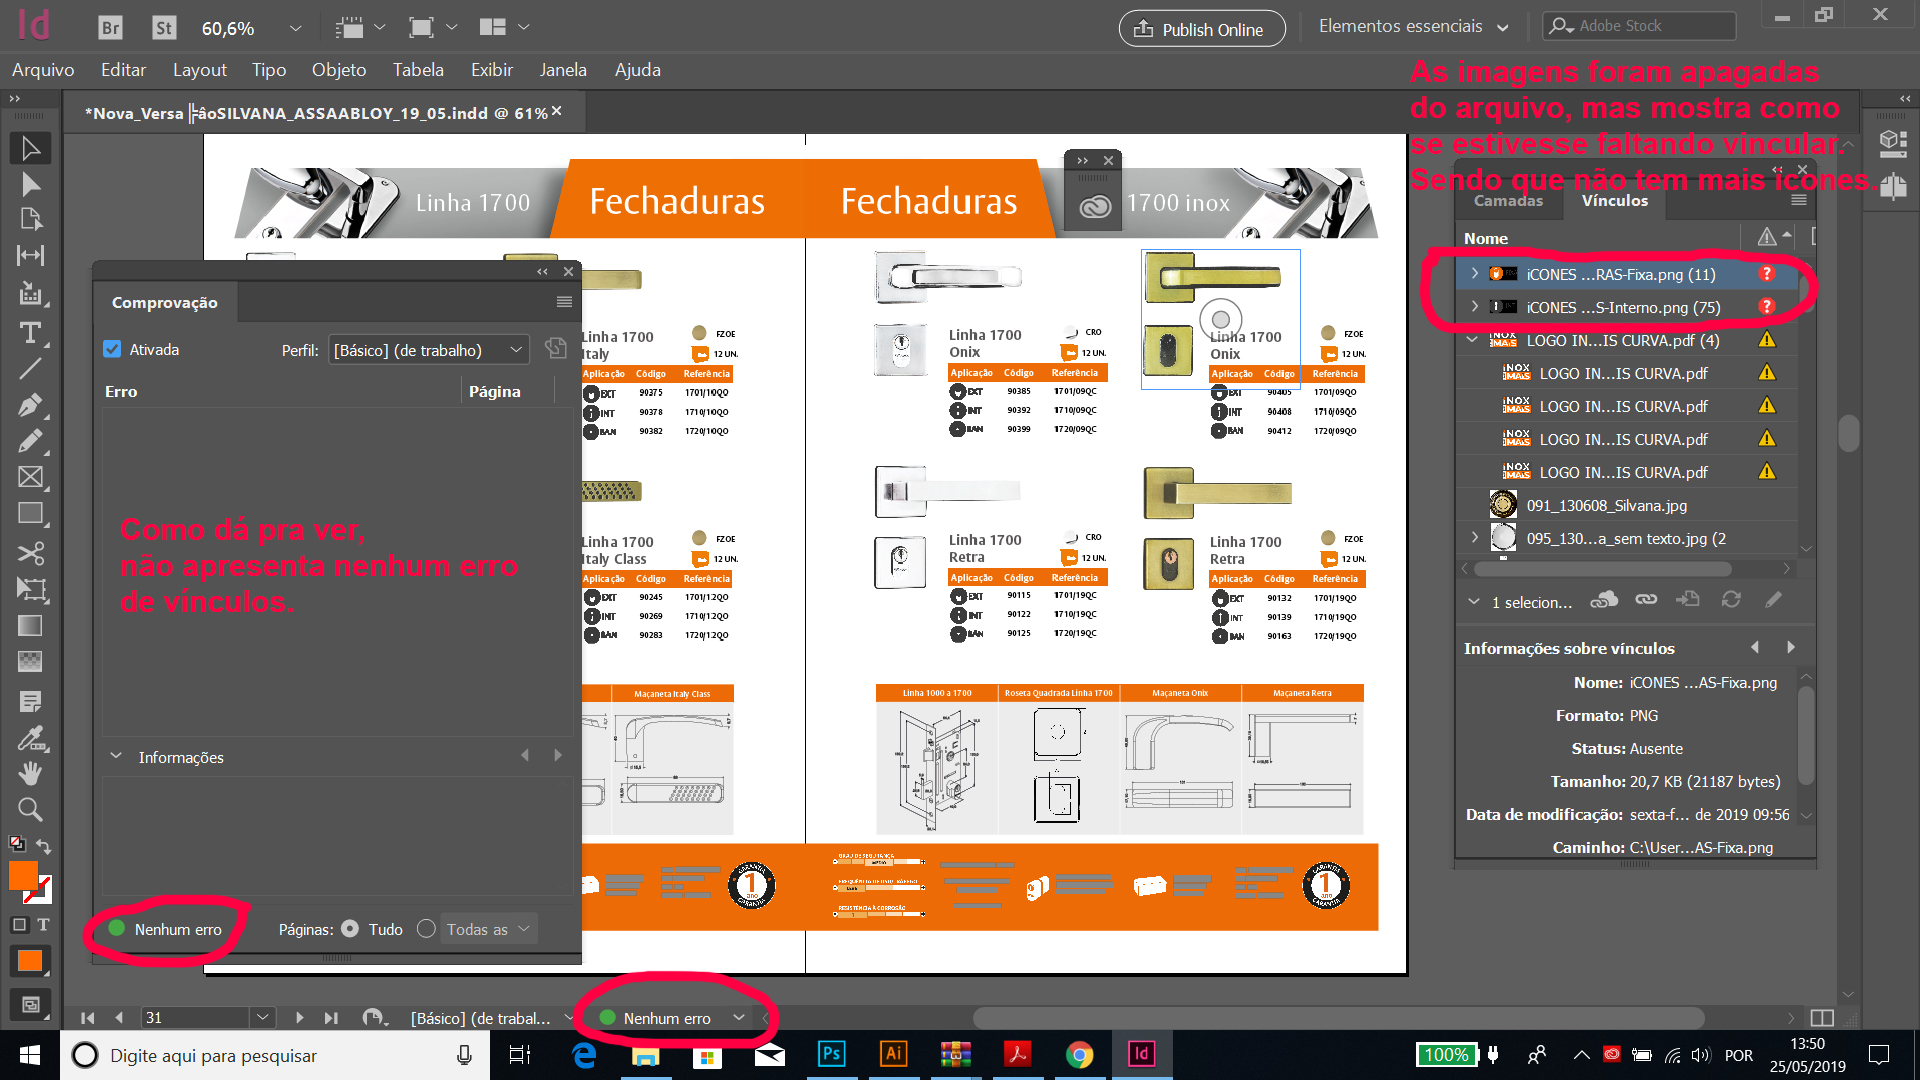This screenshot has width=1920, height=1080.
Task: Uncheck the Ativada checkbox
Action: 112,349
